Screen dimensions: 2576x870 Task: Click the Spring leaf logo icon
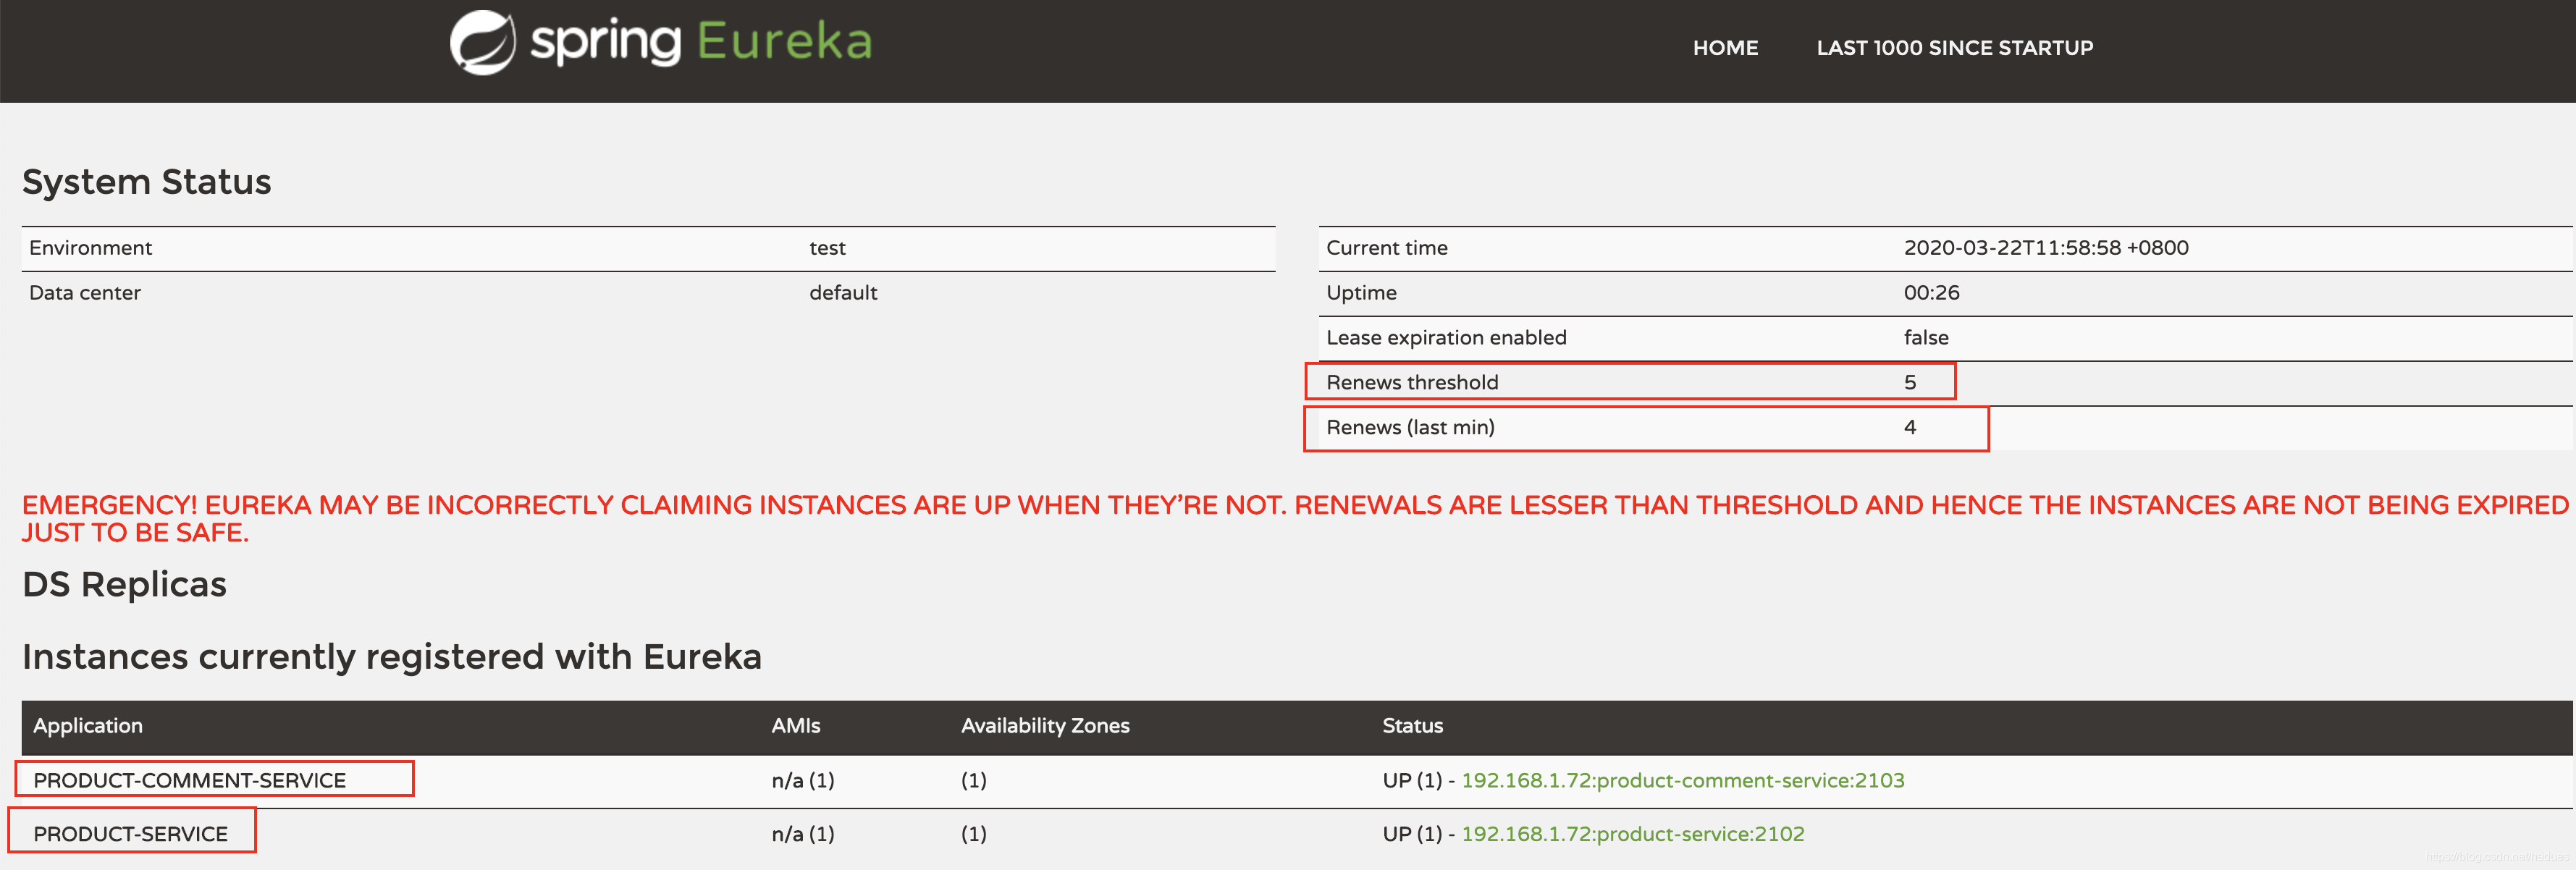pyautogui.click(x=482, y=43)
